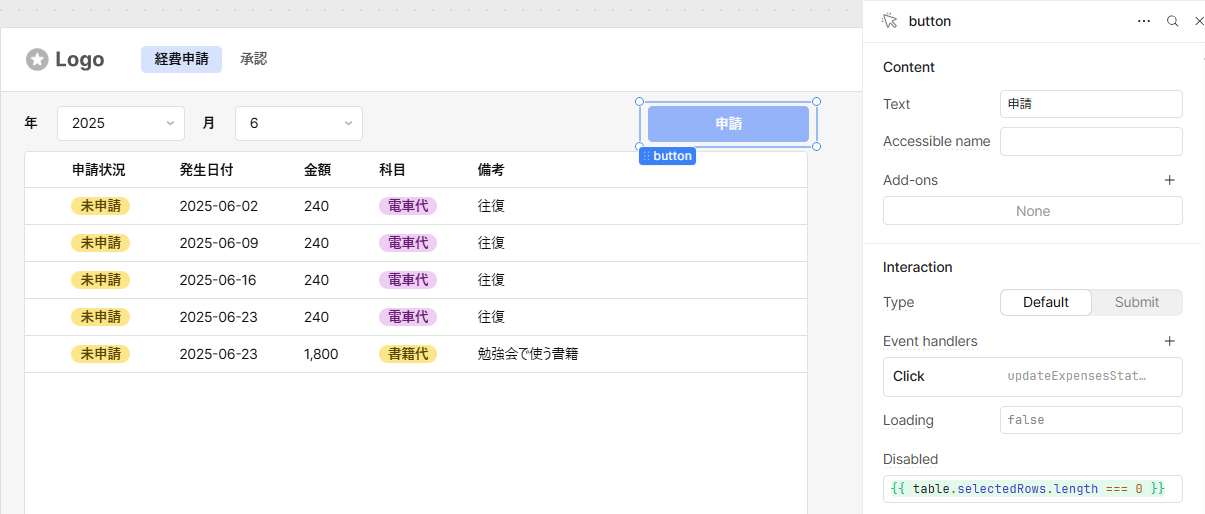Select Default interaction type
Viewport: 1205px width, 514px height.
point(1046,302)
